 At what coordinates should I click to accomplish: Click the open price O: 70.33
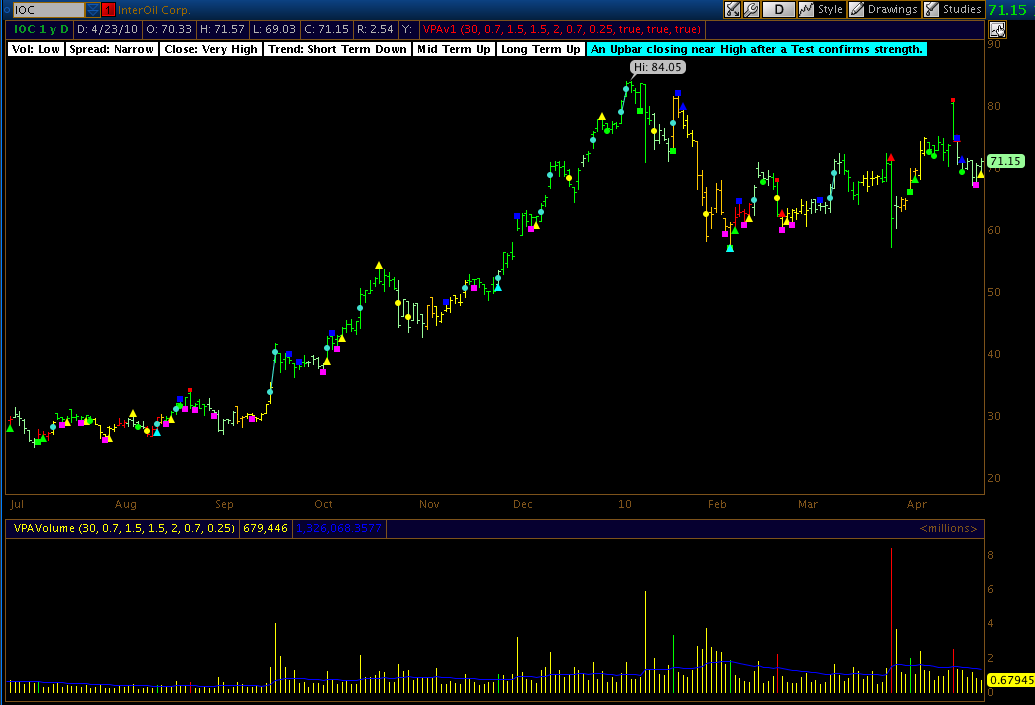[169, 29]
